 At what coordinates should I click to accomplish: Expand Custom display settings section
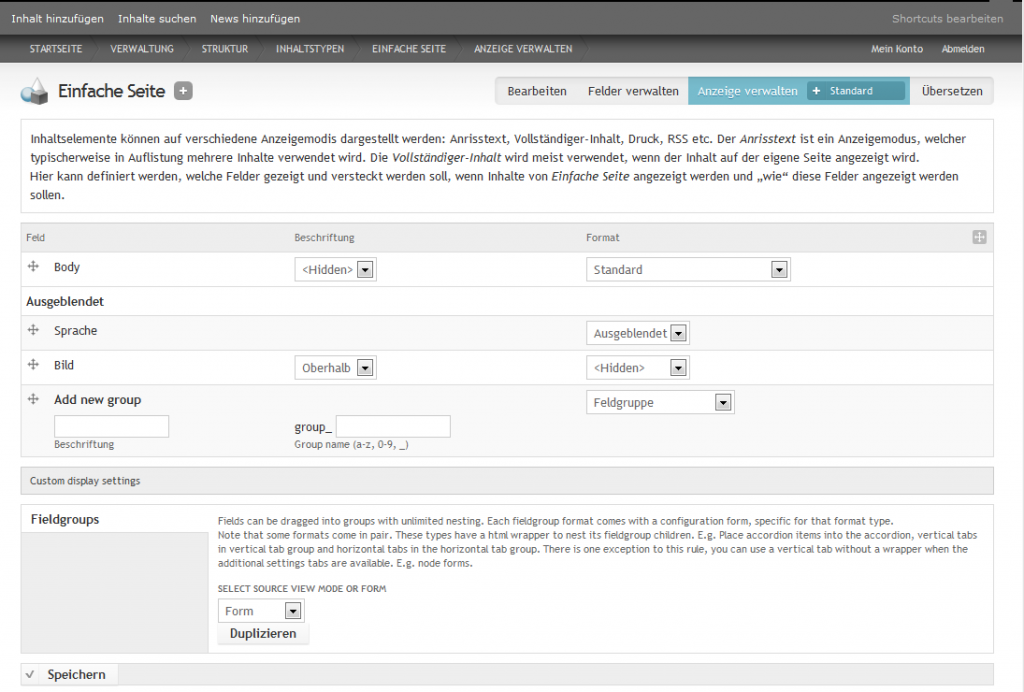point(85,481)
